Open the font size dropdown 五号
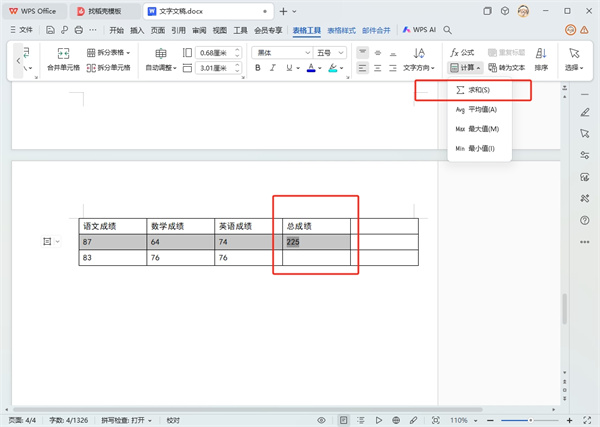 coord(330,52)
